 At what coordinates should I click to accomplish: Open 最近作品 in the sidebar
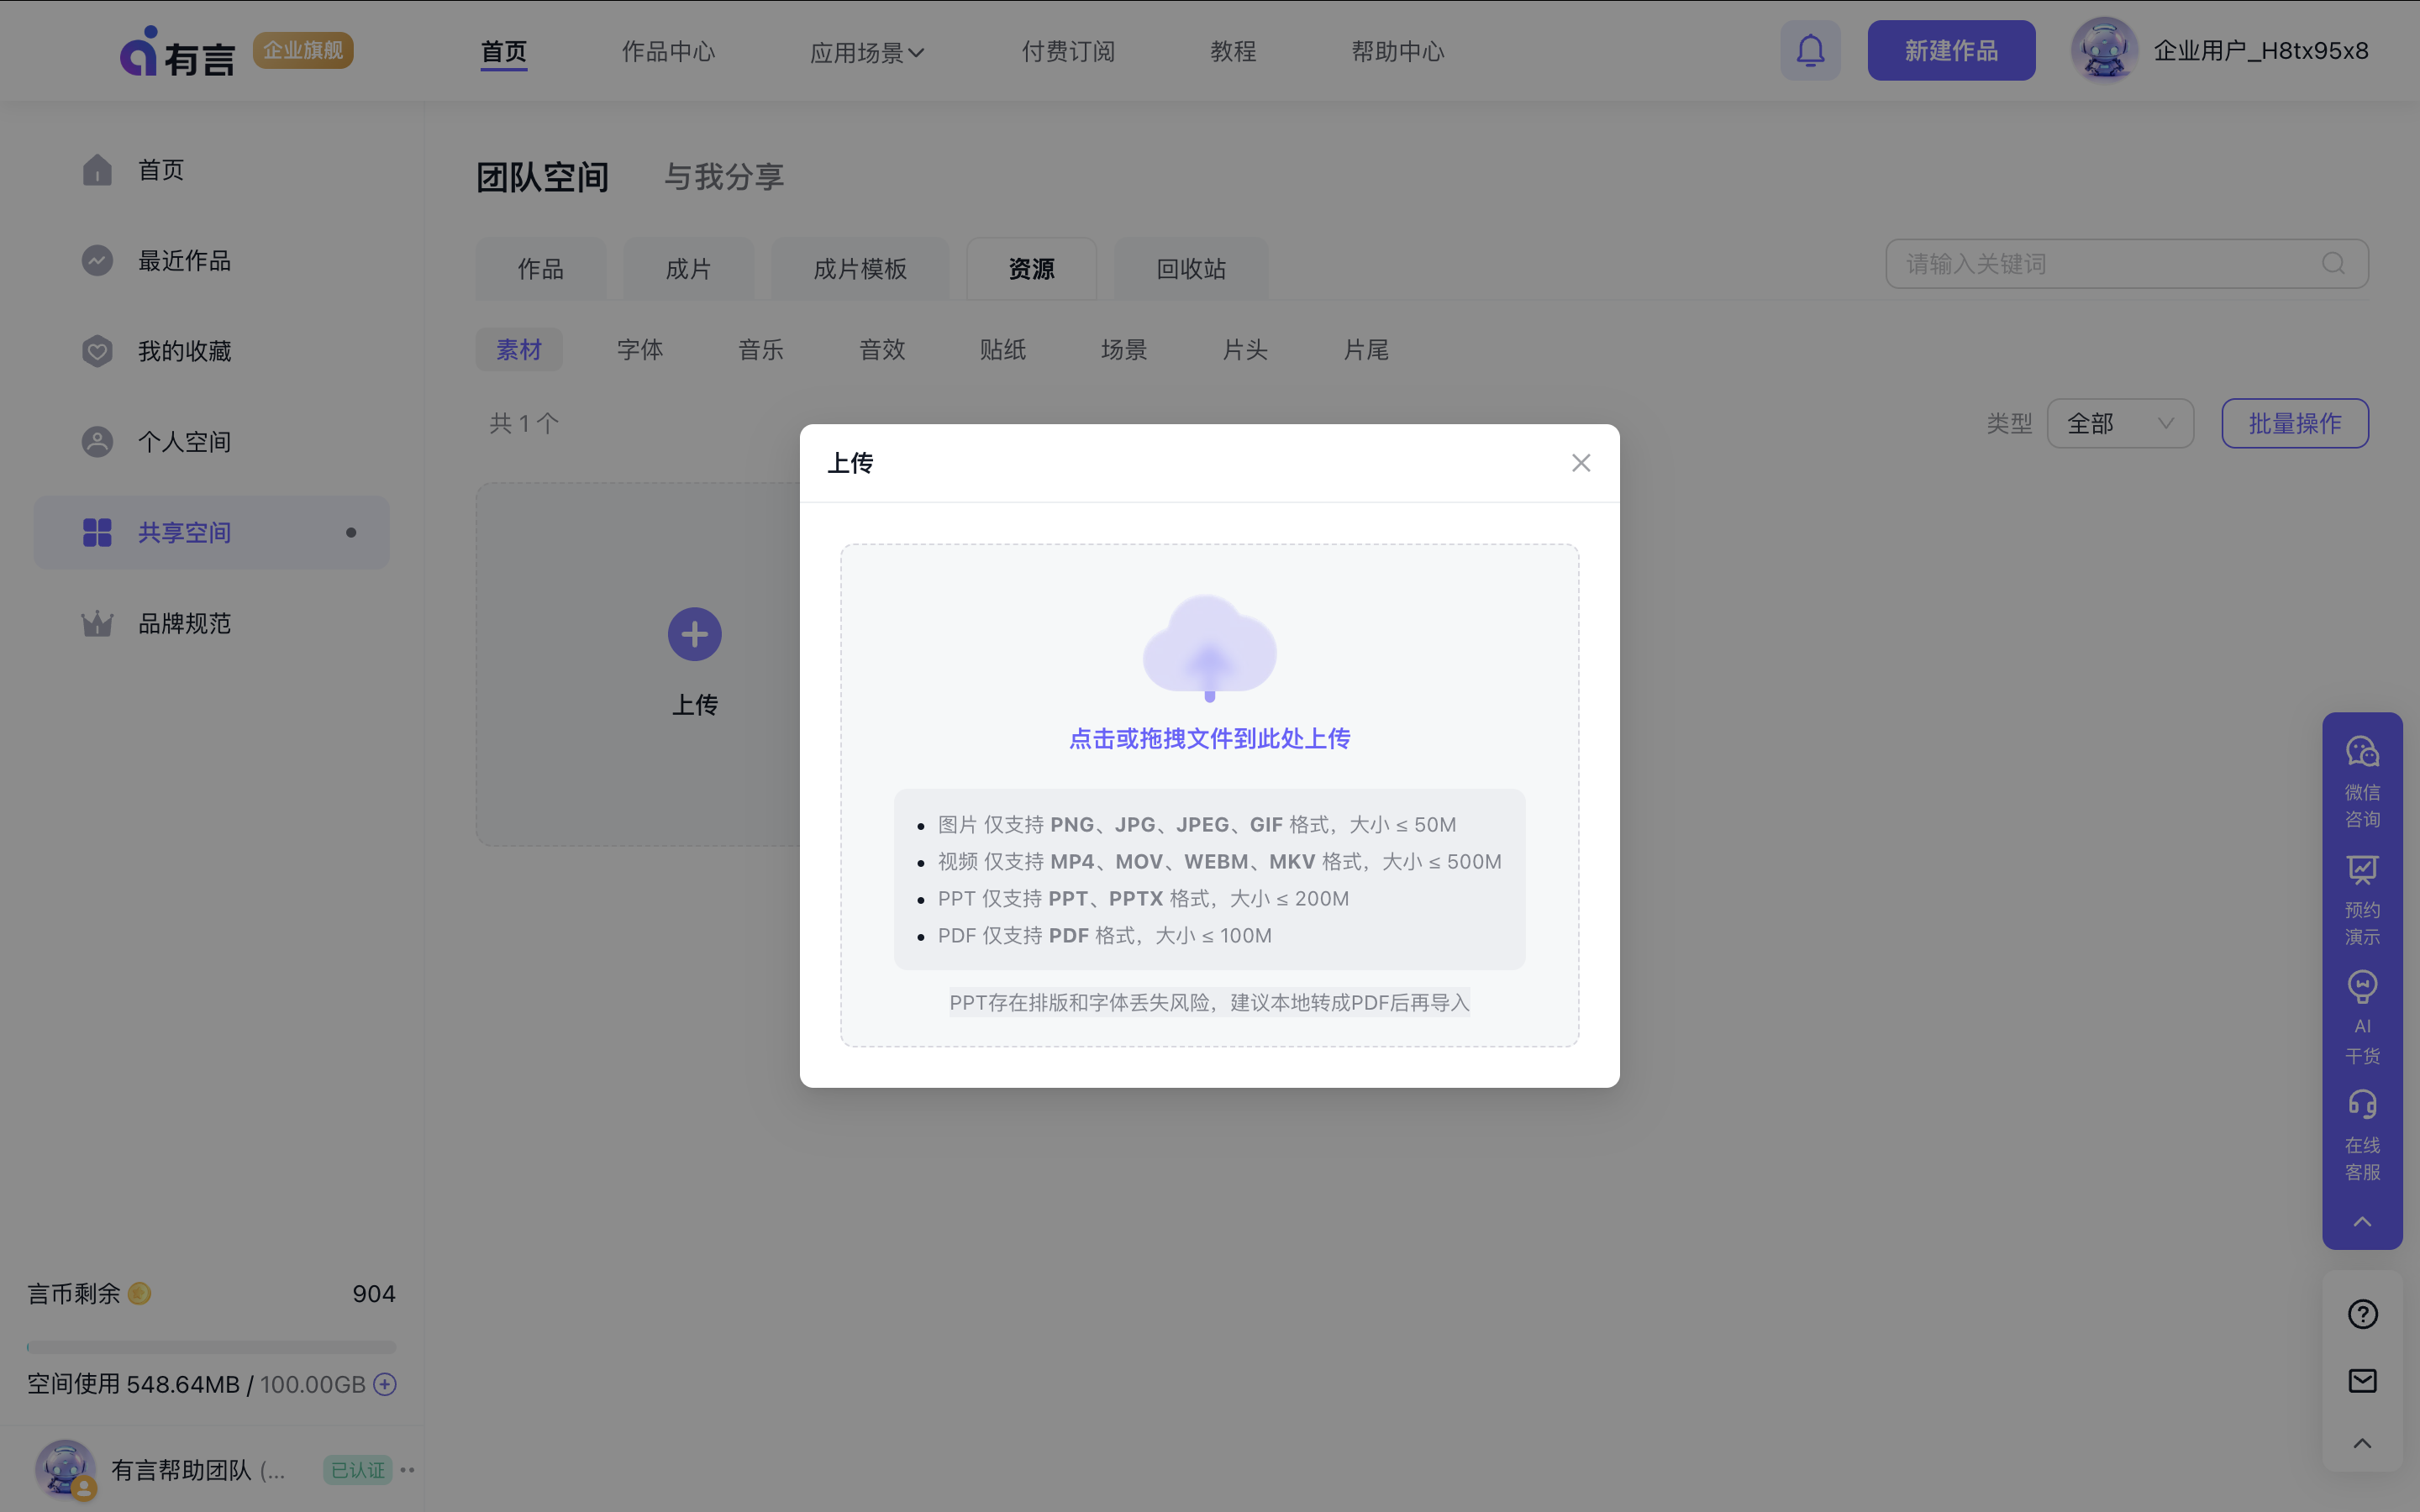(x=211, y=261)
